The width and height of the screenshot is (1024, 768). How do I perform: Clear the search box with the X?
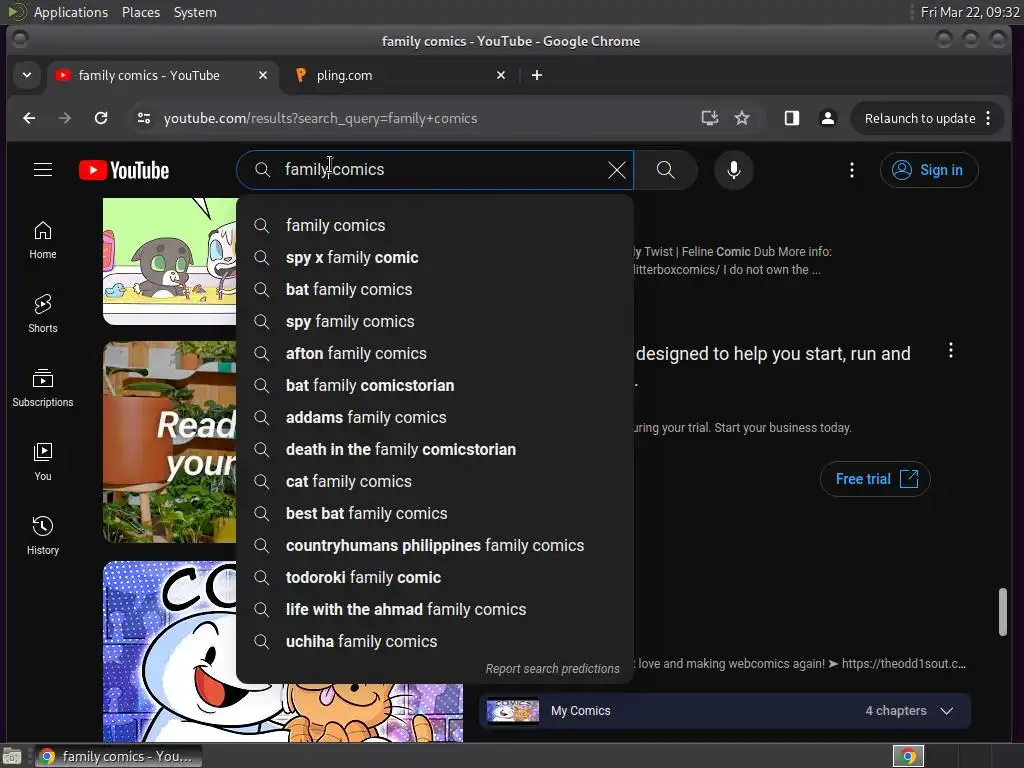616,170
